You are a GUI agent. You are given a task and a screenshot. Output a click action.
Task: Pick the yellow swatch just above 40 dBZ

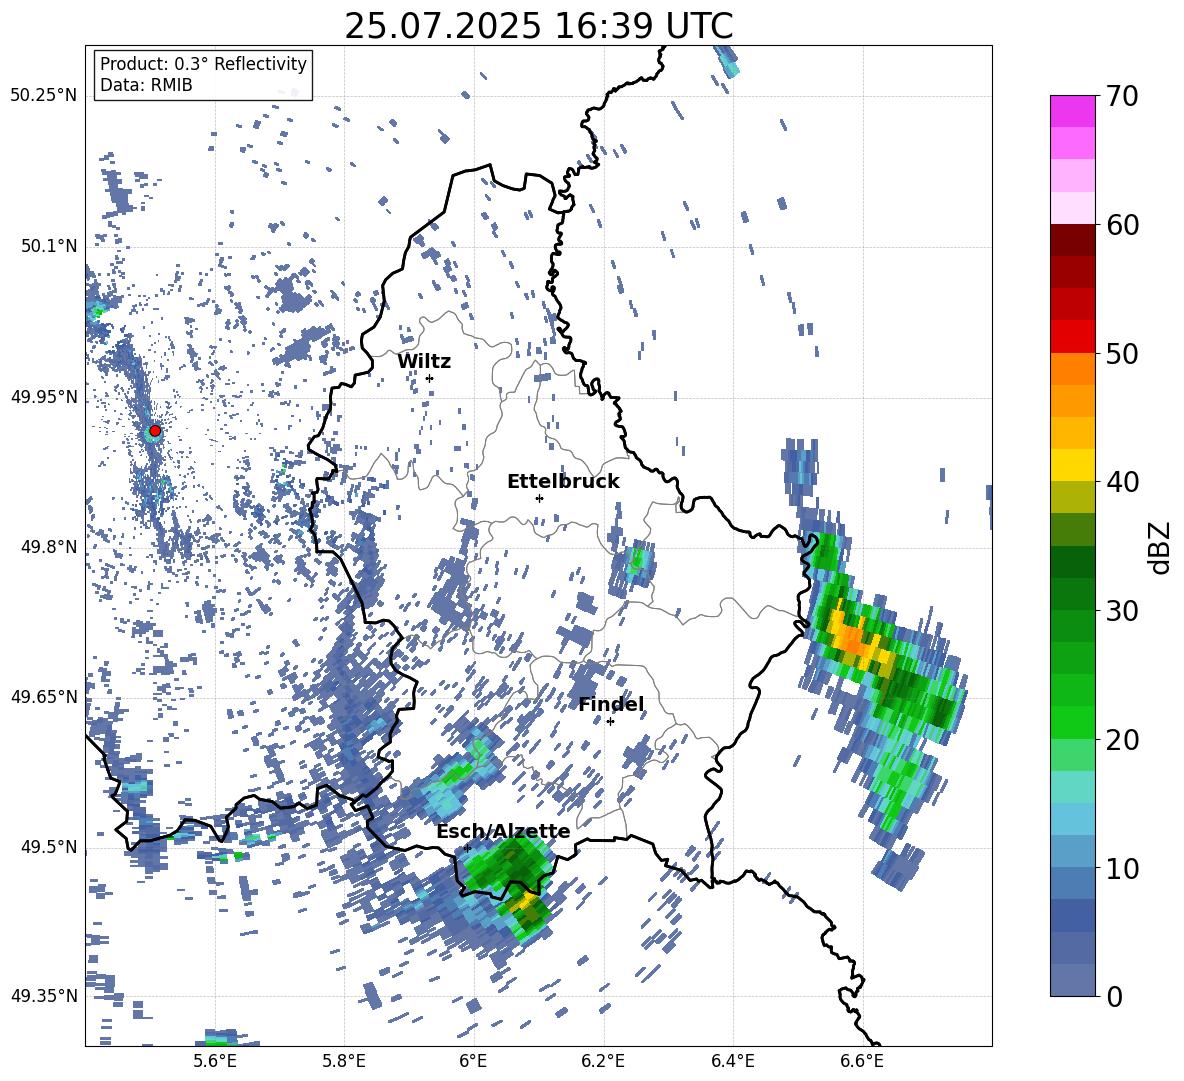(1072, 465)
